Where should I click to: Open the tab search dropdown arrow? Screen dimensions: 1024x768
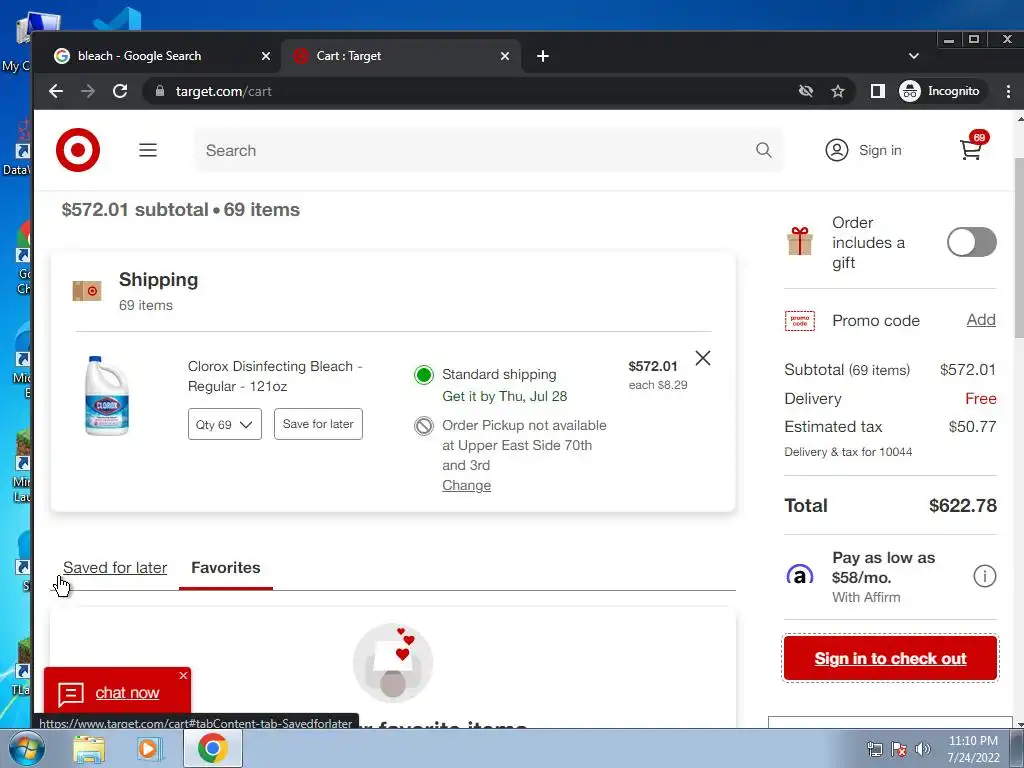tap(914, 56)
